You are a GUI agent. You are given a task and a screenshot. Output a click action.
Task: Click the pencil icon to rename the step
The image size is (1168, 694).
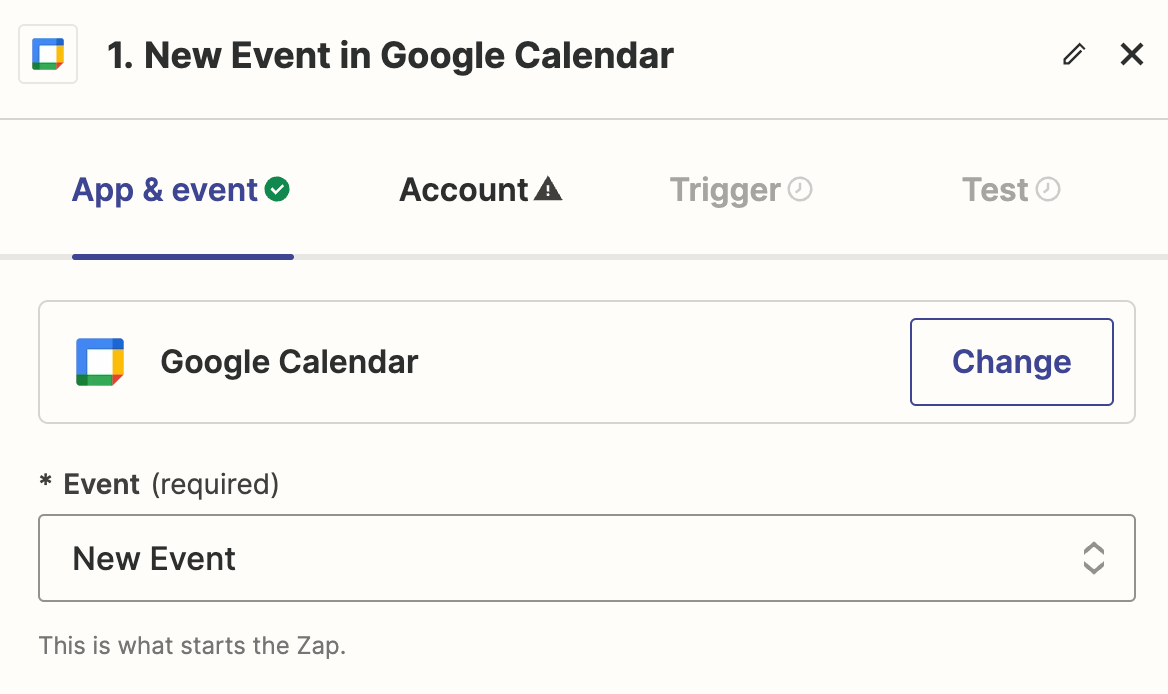pyautogui.click(x=1074, y=54)
